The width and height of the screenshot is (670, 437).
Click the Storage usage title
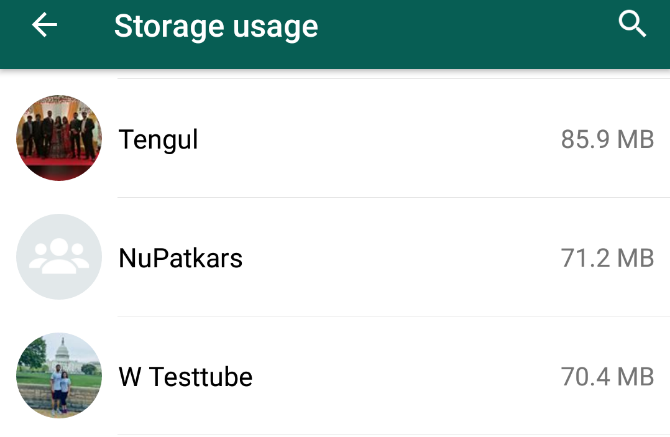point(216,27)
